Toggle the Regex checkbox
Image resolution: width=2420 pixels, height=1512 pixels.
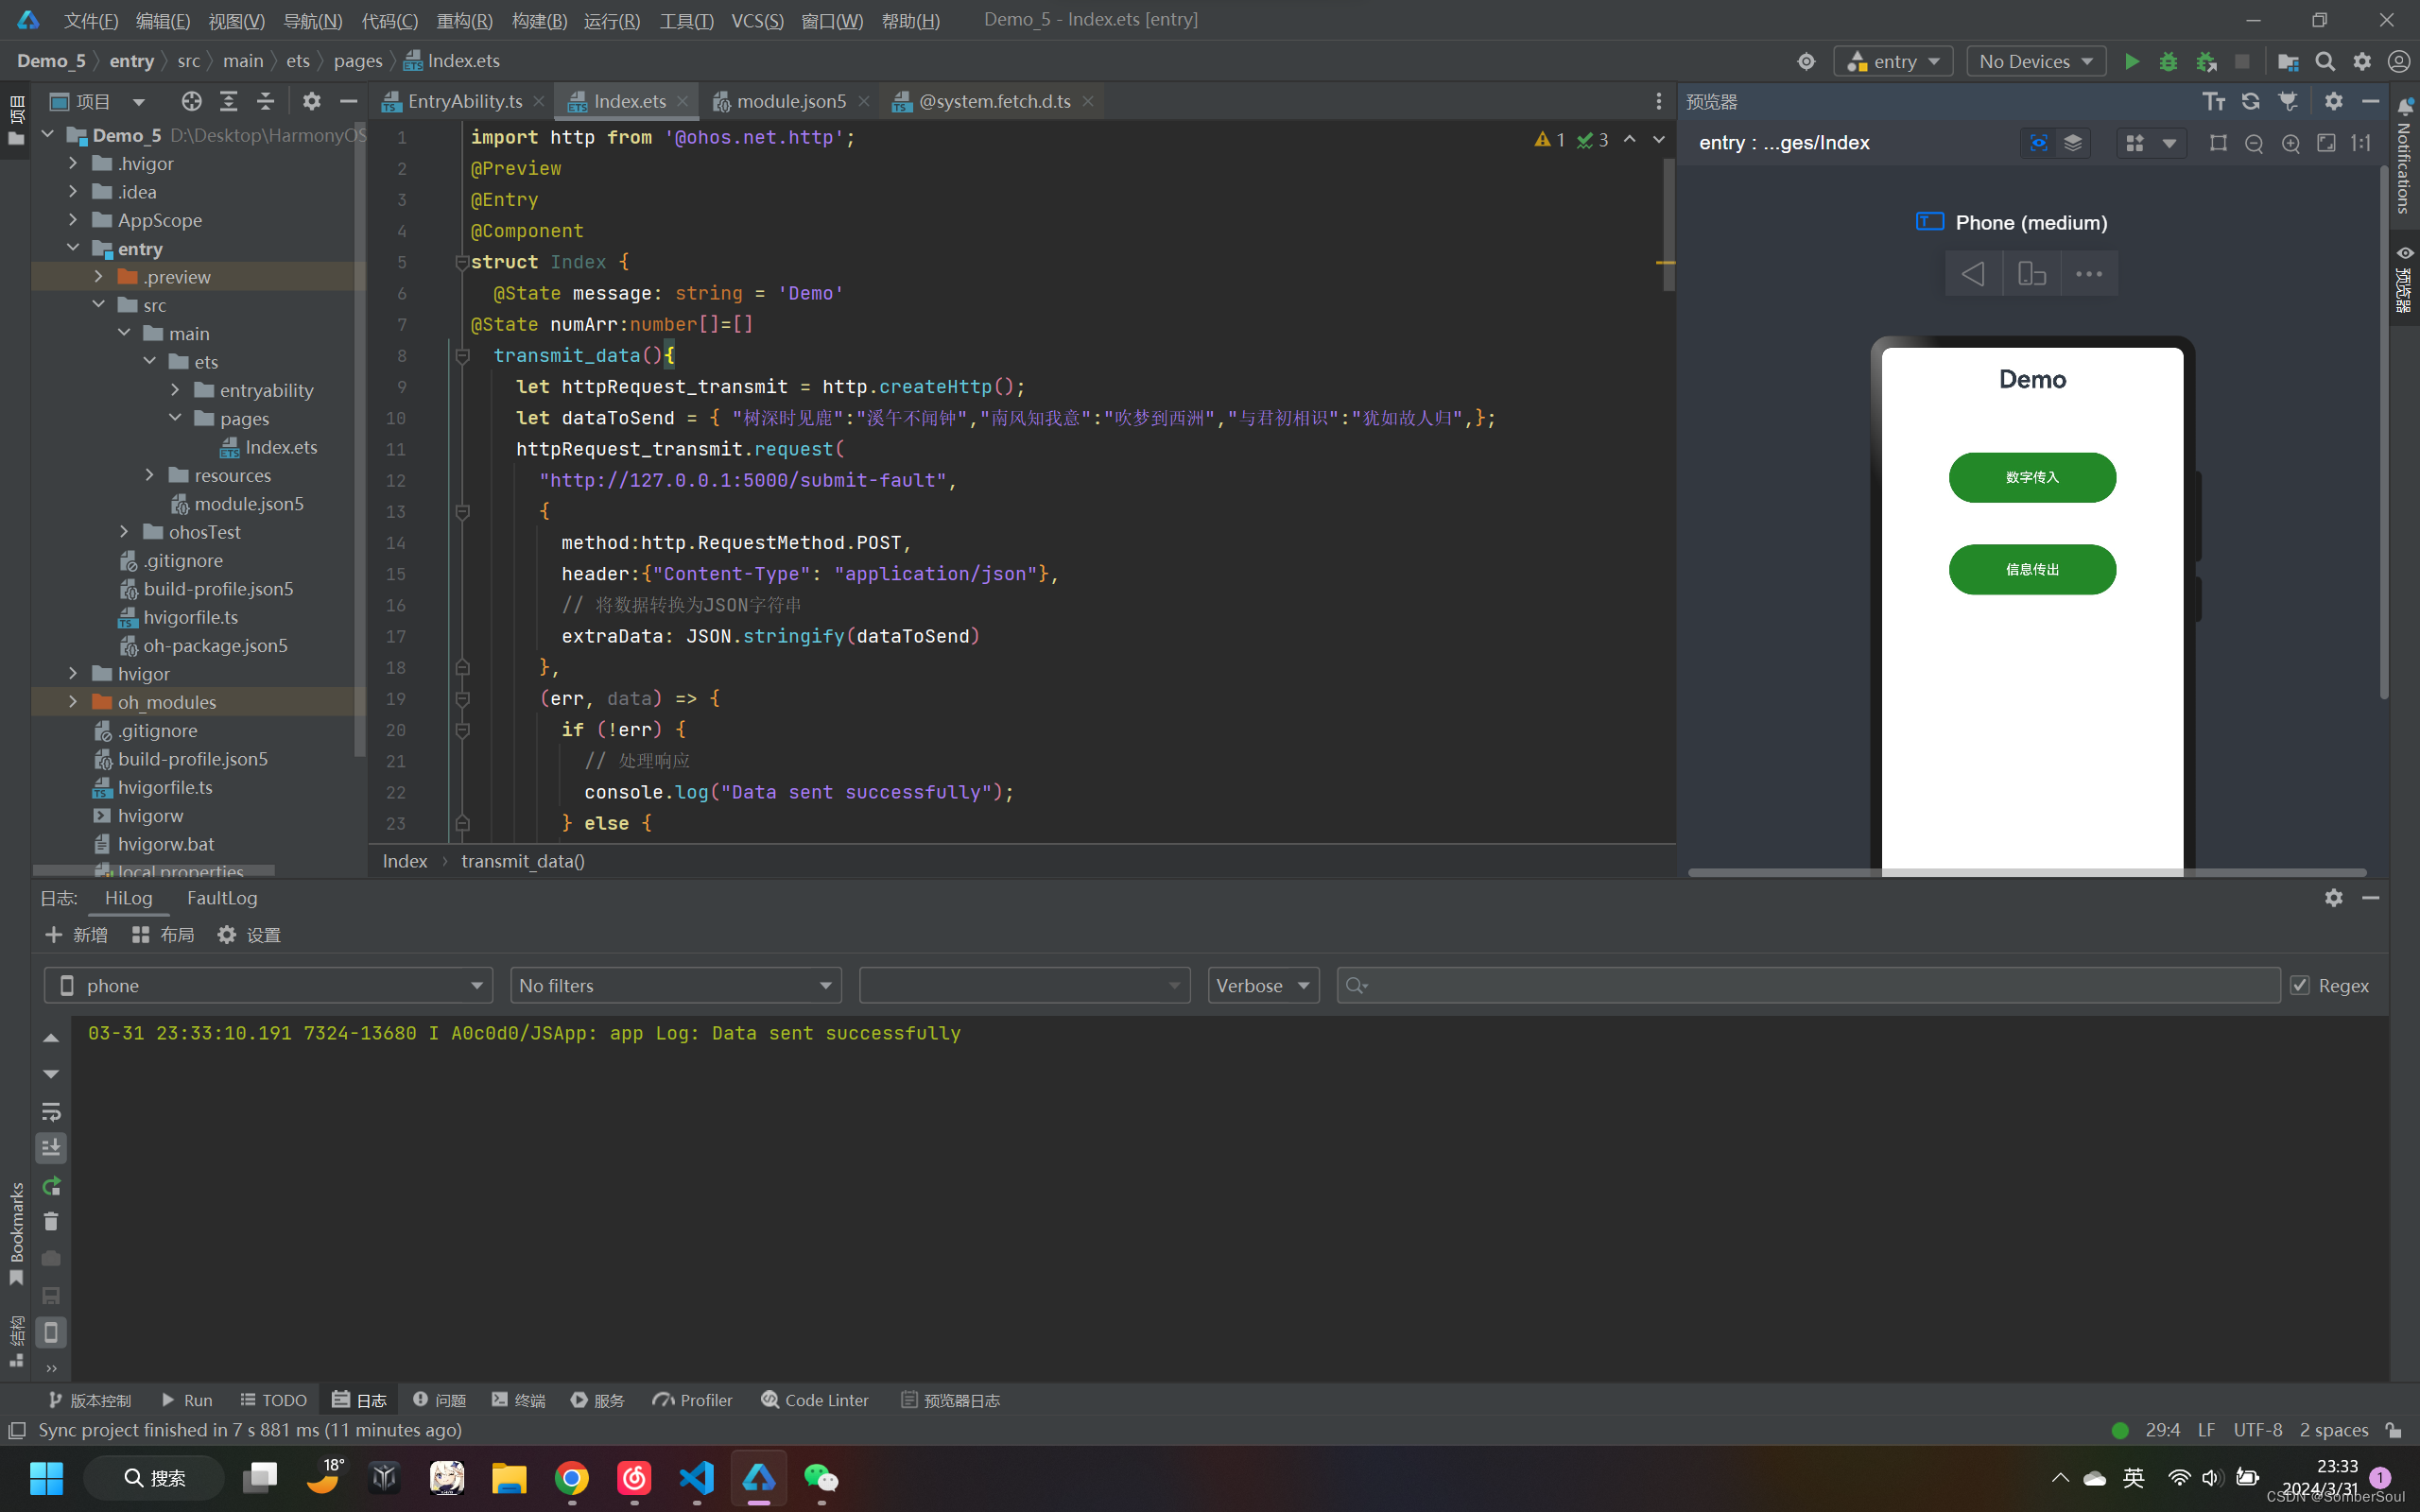pyautogui.click(x=2300, y=985)
